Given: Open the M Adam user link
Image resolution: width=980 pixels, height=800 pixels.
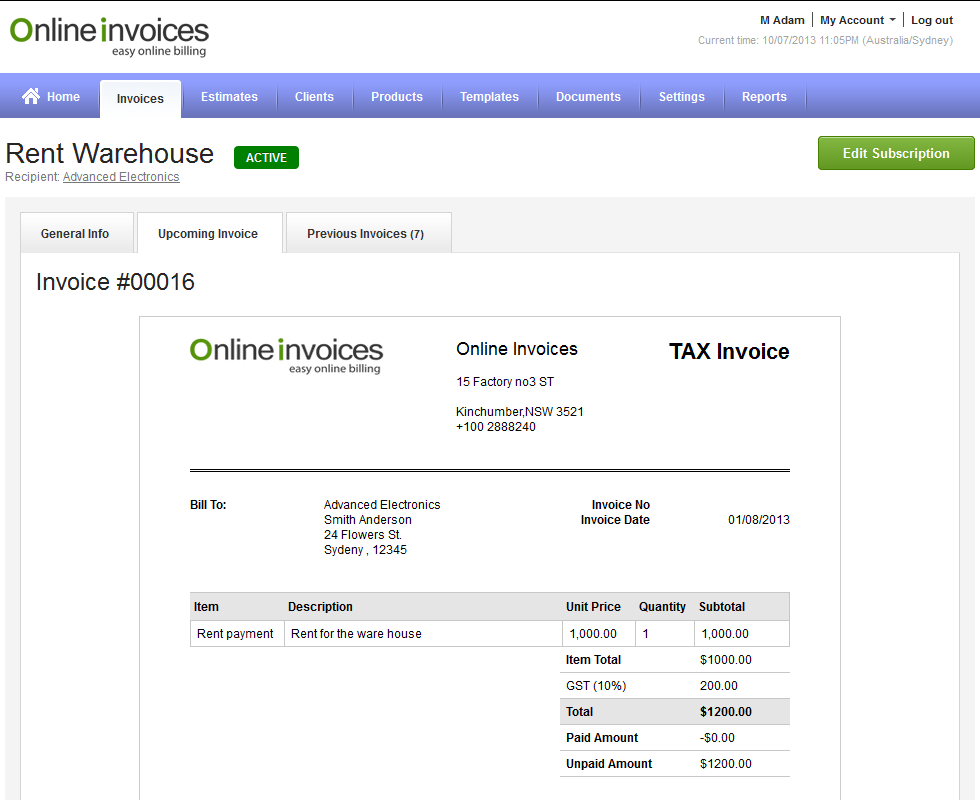Looking at the screenshot, I should 782,20.
